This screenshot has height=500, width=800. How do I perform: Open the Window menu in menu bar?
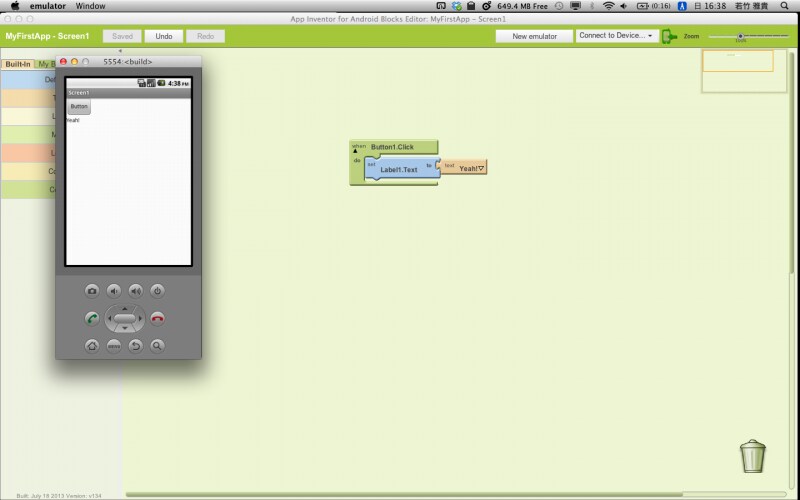pyautogui.click(x=90, y=6)
